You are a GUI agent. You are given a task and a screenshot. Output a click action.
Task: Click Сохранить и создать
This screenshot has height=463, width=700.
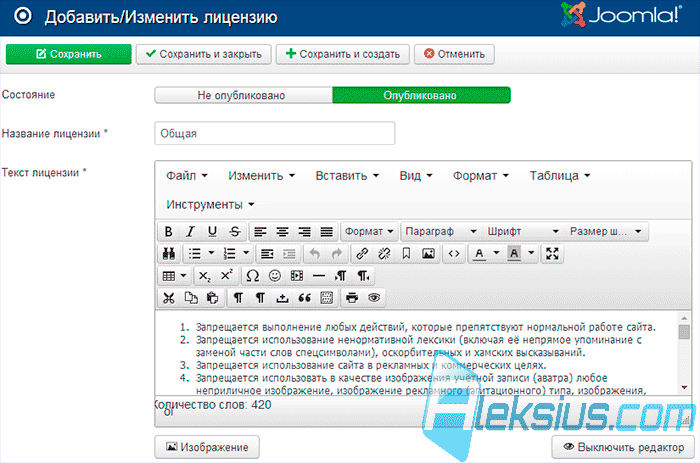[342, 54]
